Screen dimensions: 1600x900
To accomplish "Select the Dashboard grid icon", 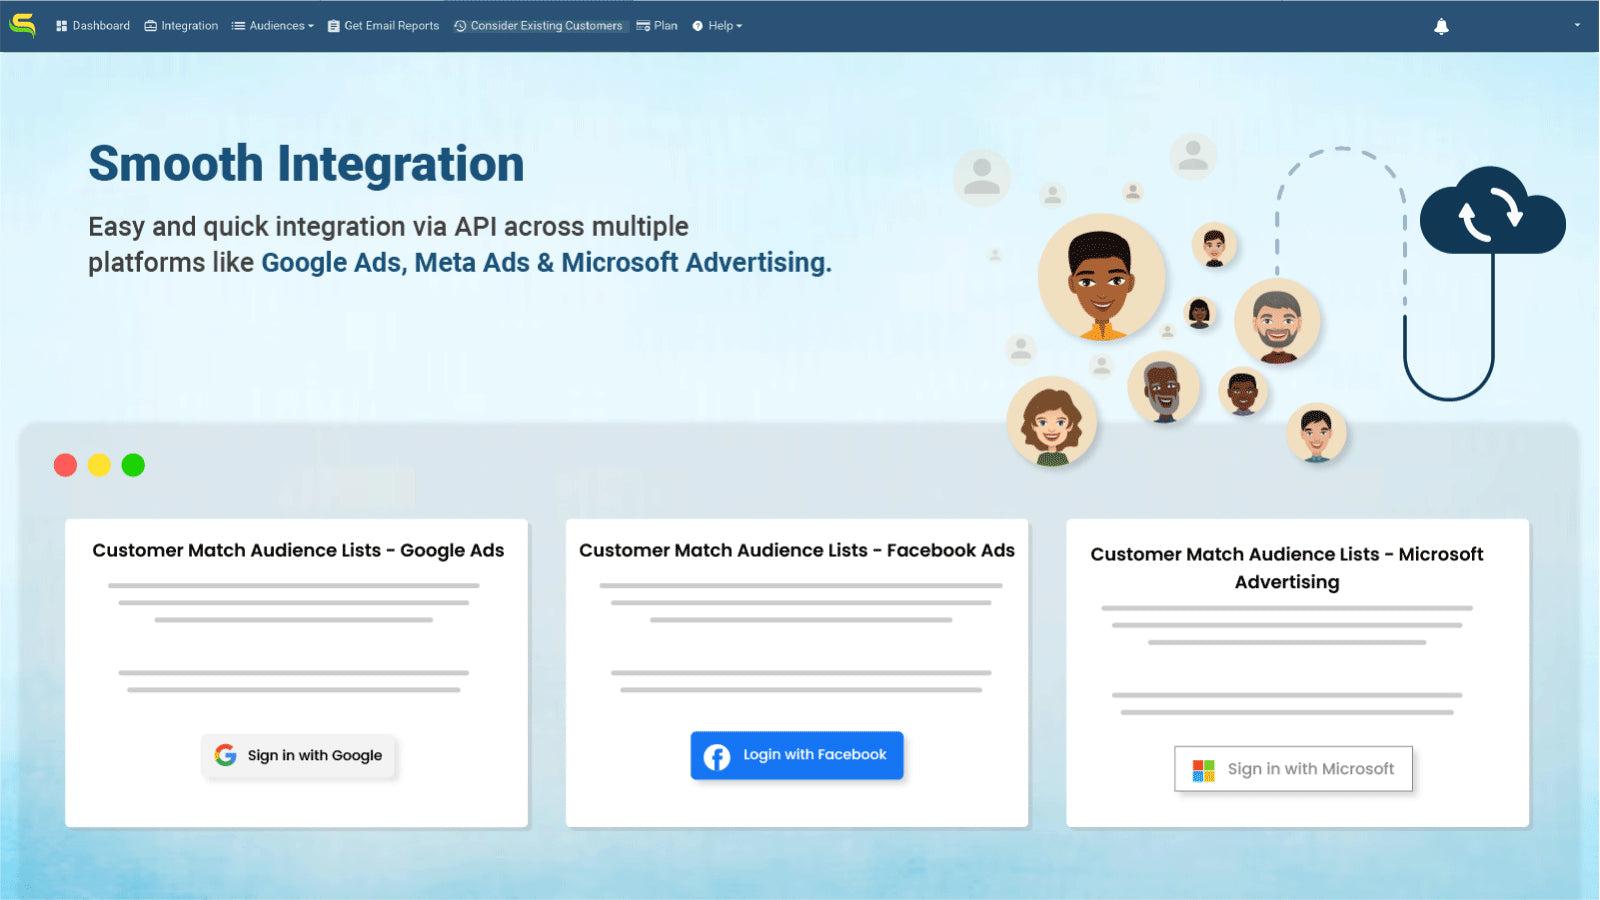I will (63, 25).
